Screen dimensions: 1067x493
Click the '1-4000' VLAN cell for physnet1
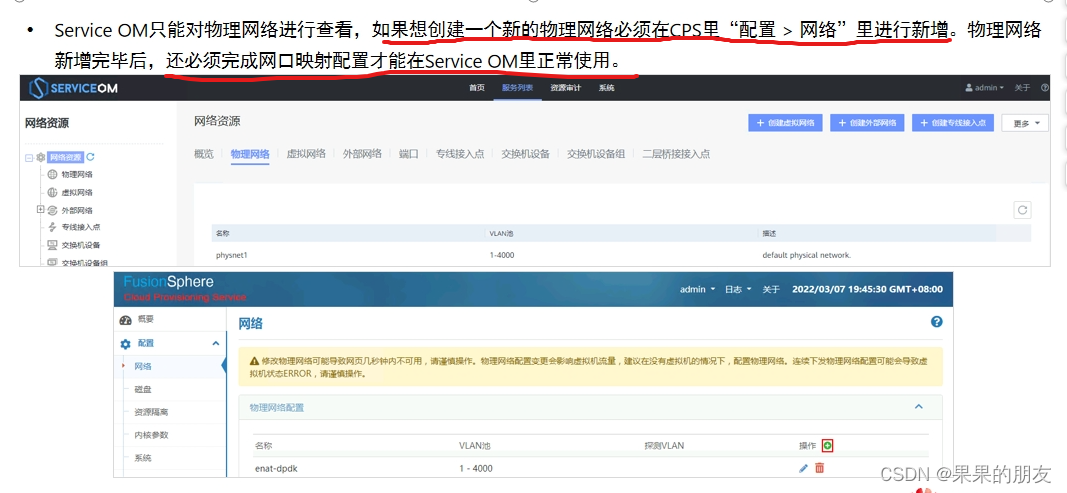(501, 255)
